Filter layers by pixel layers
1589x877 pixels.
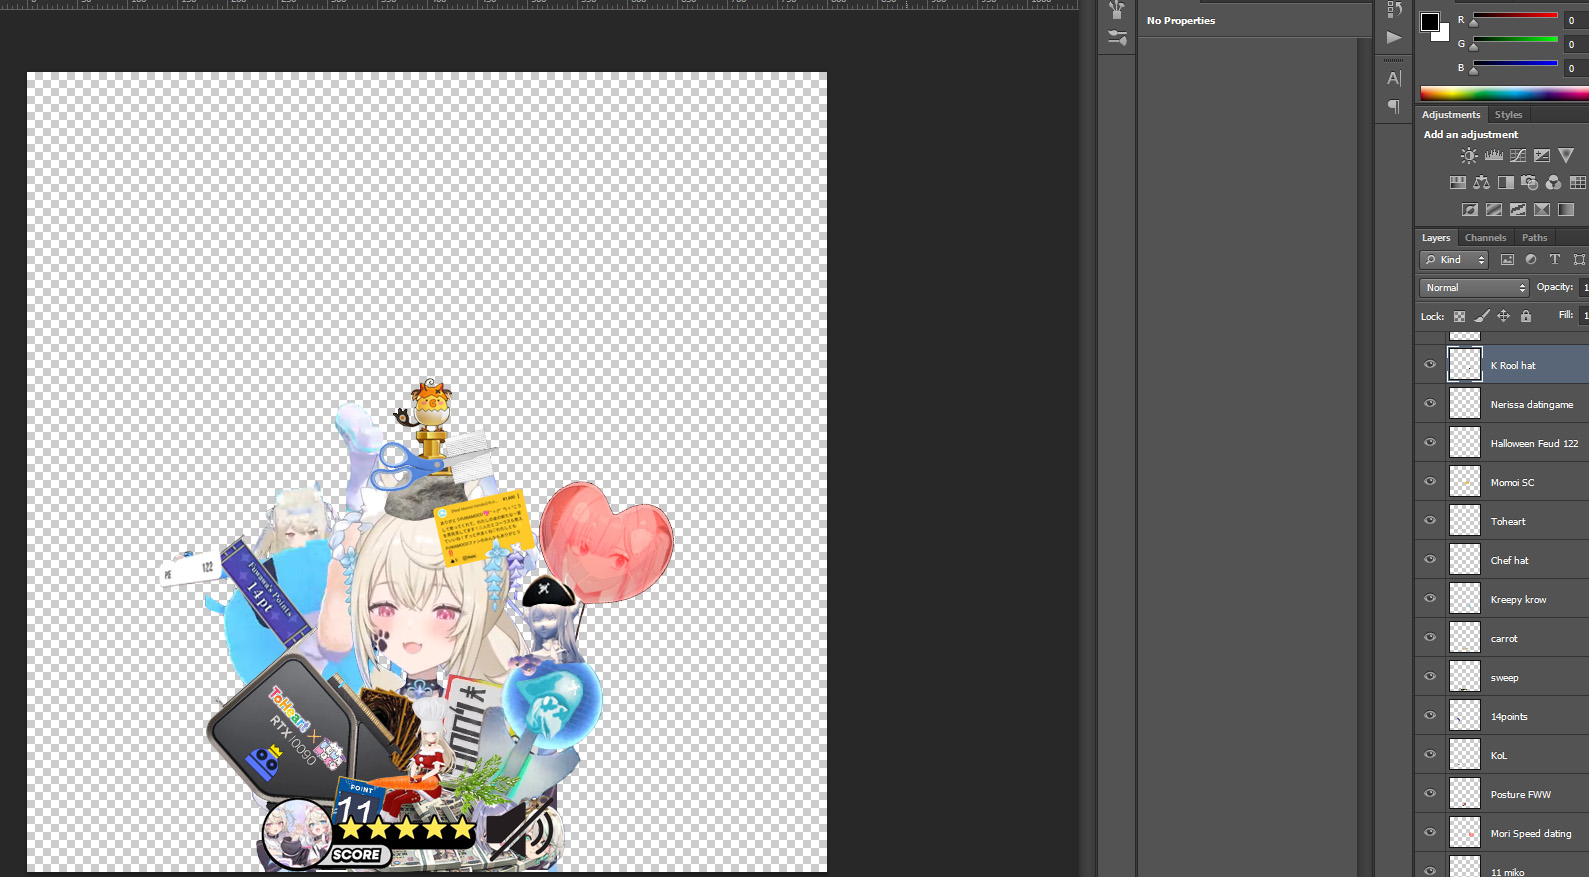[x=1507, y=260]
